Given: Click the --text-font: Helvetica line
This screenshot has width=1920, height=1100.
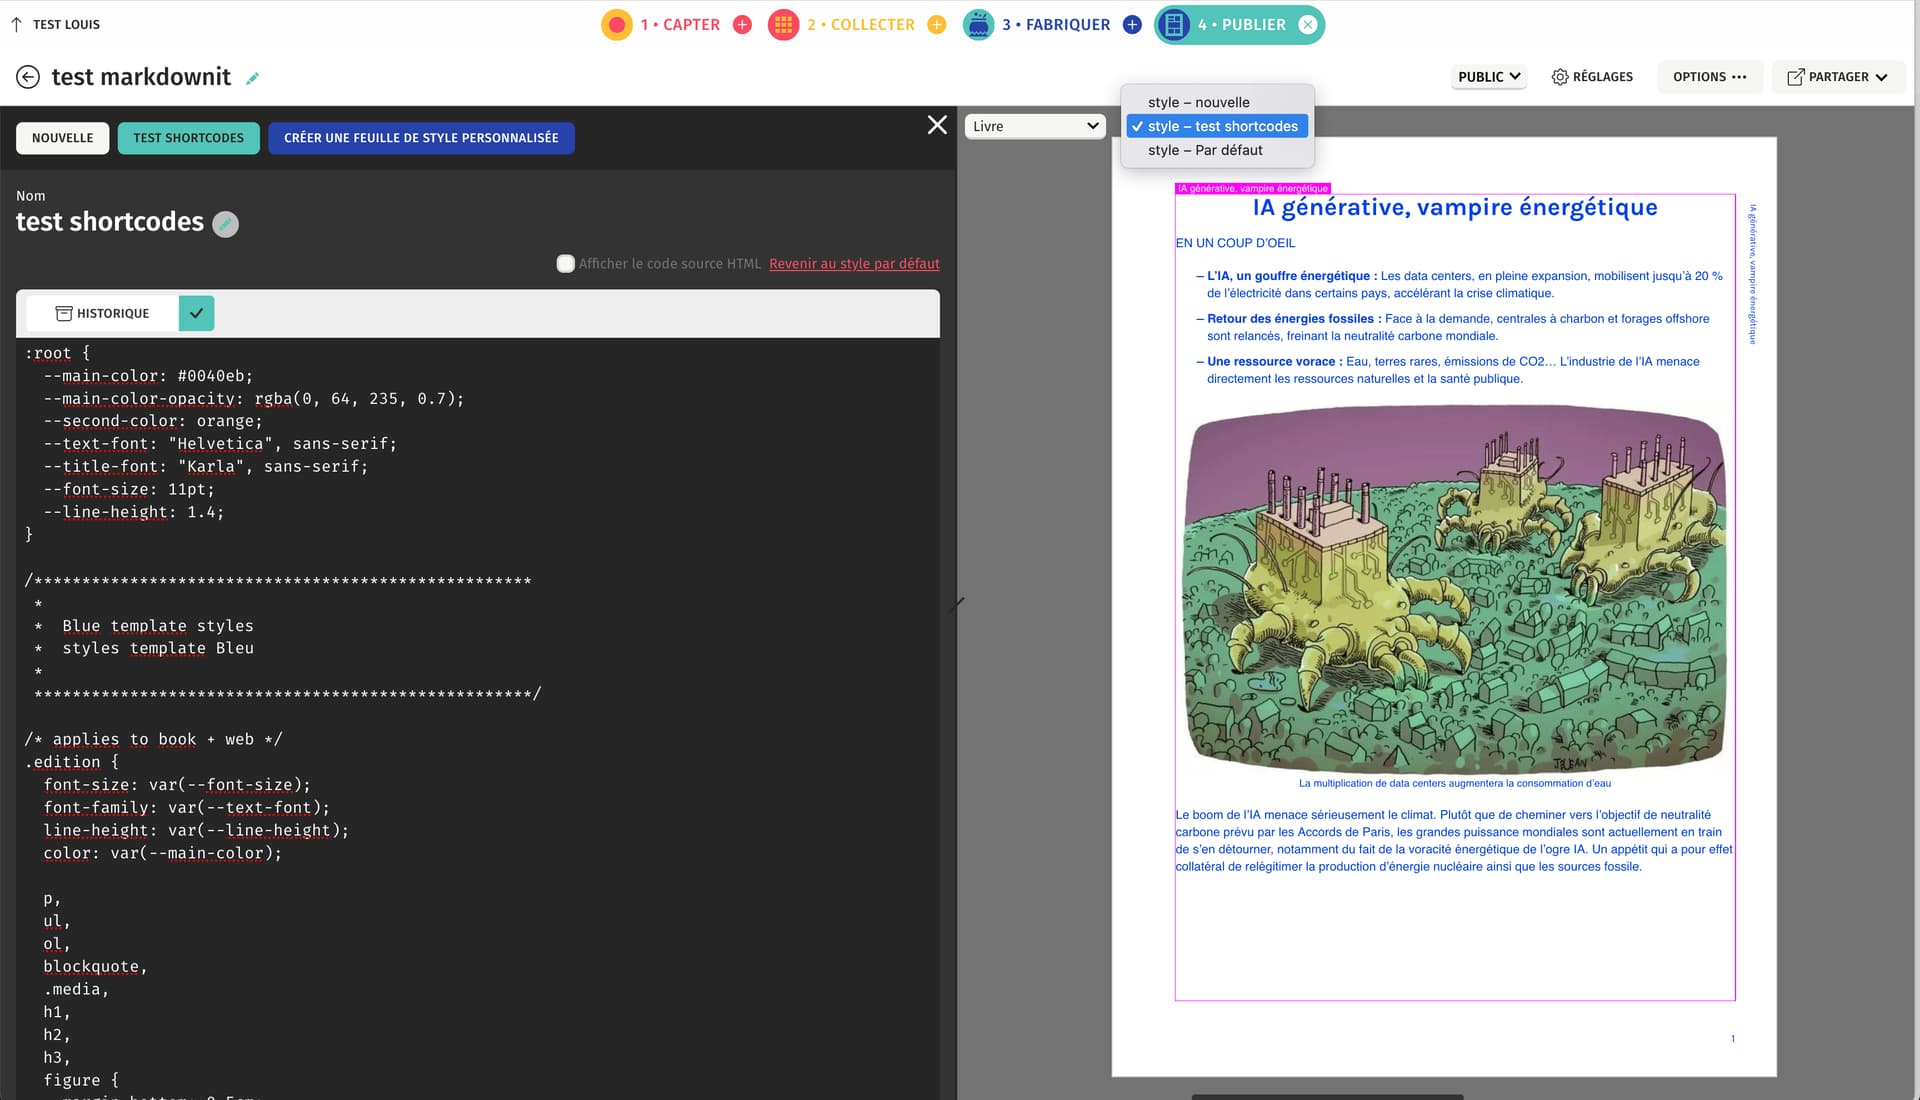Looking at the screenshot, I should 220,444.
